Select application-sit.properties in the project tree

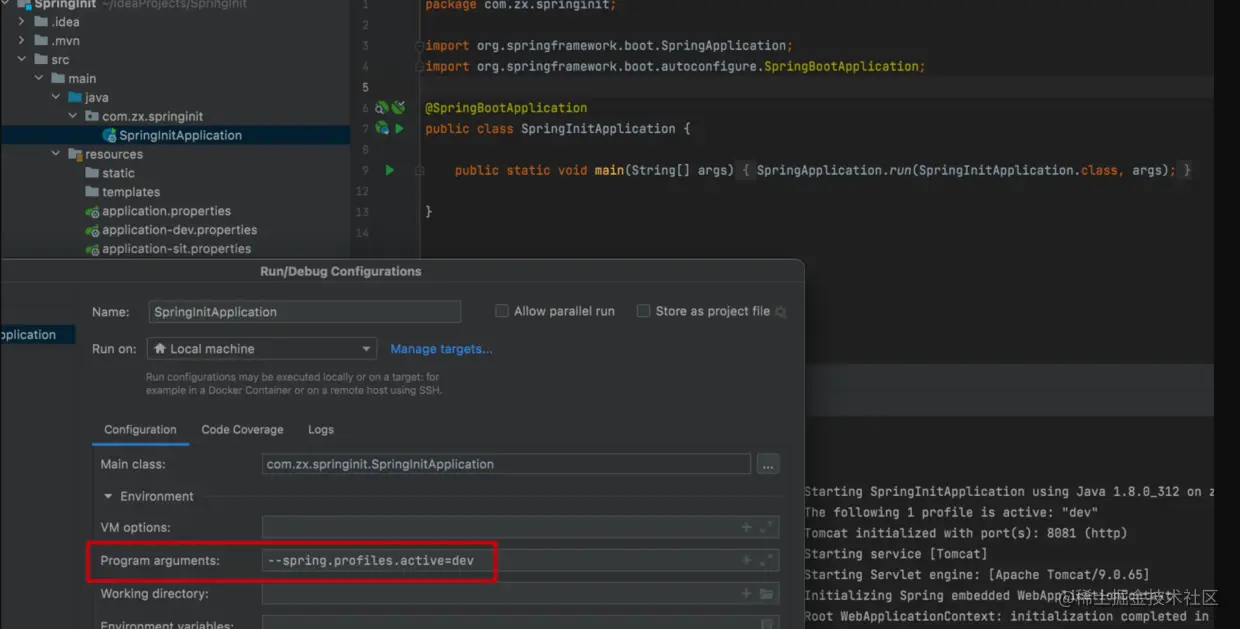click(176, 250)
